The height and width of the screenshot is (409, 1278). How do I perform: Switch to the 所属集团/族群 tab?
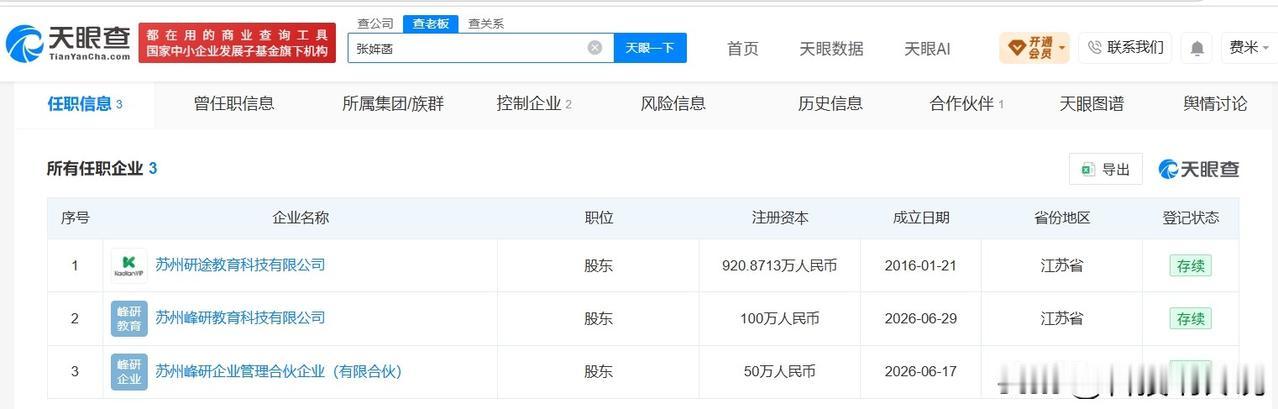point(393,103)
